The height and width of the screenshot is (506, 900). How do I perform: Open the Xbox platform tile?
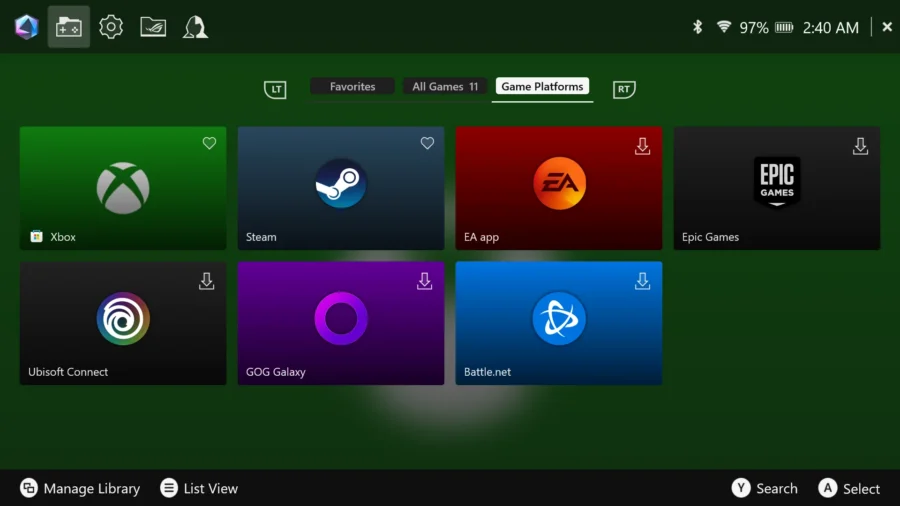pyautogui.click(x=123, y=188)
